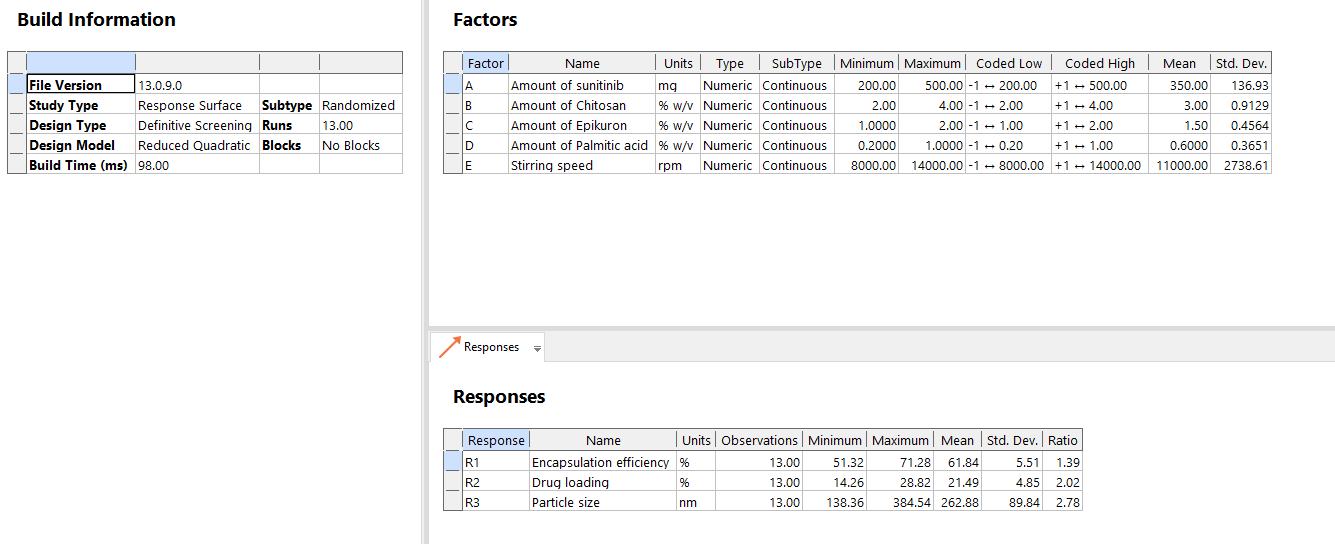Click the Ratio column header
Viewport: 1335px width, 544px height.
pos(1062,440)
